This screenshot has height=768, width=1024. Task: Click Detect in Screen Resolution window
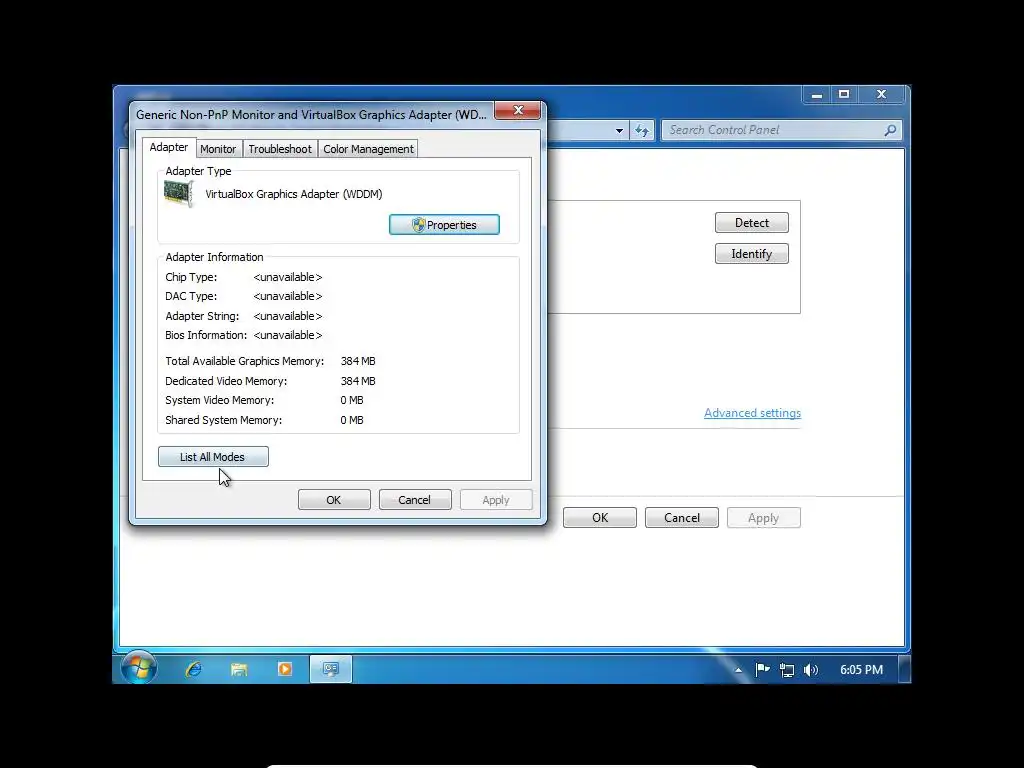point(752,223)
